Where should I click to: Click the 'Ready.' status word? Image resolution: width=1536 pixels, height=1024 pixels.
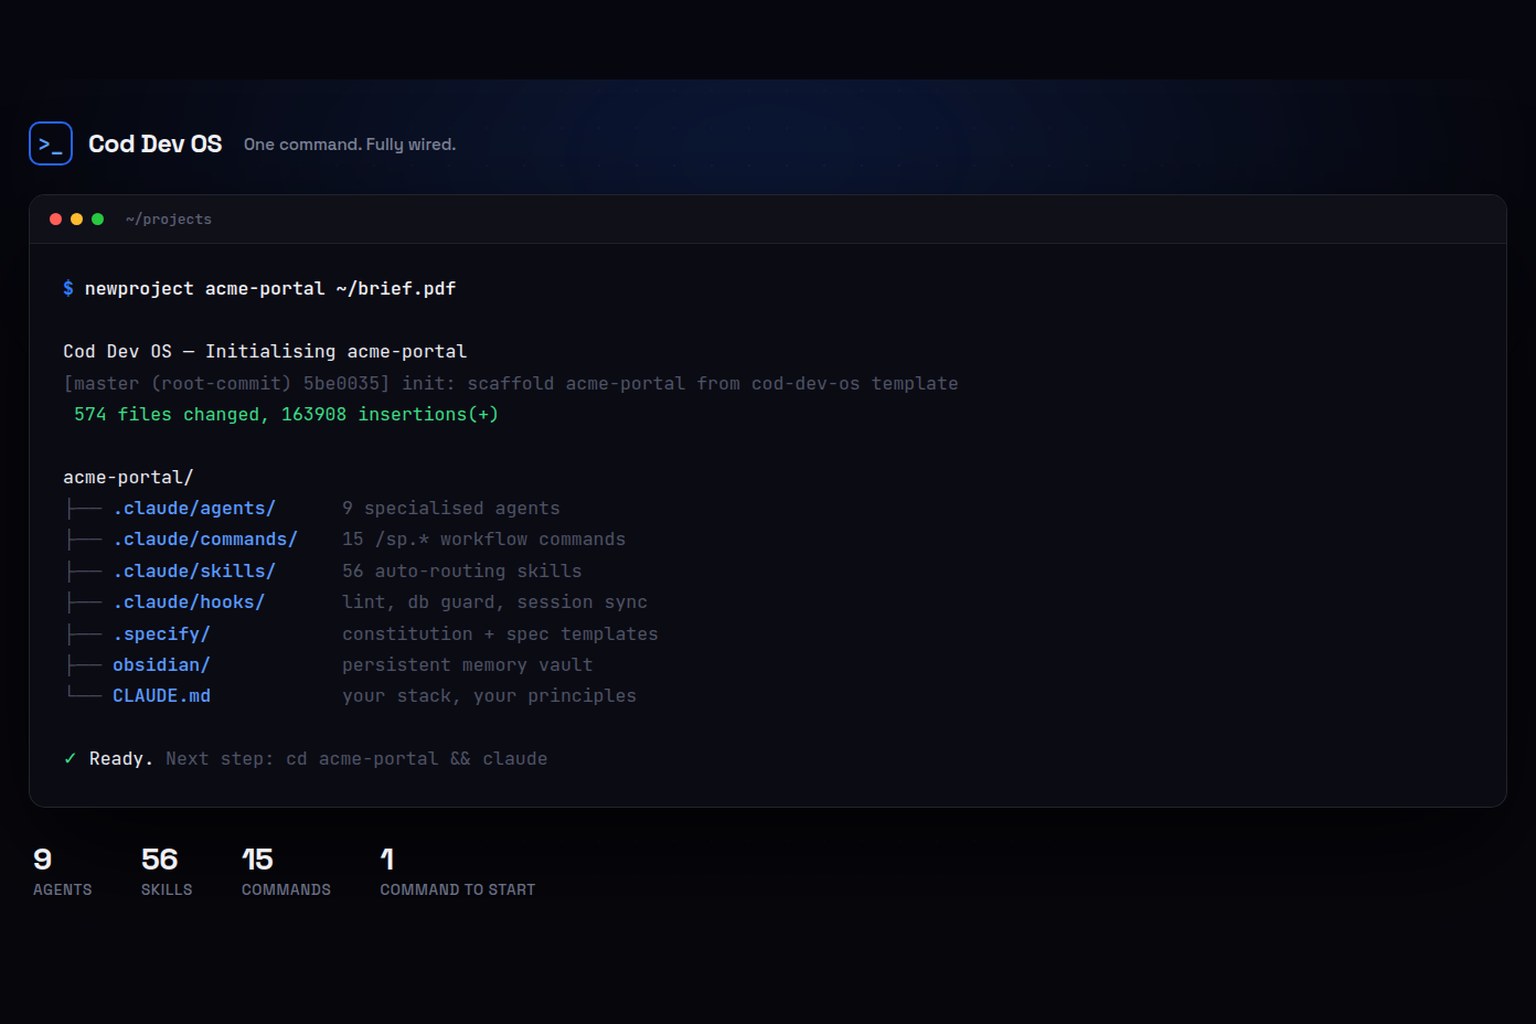(x=121, y=758)
